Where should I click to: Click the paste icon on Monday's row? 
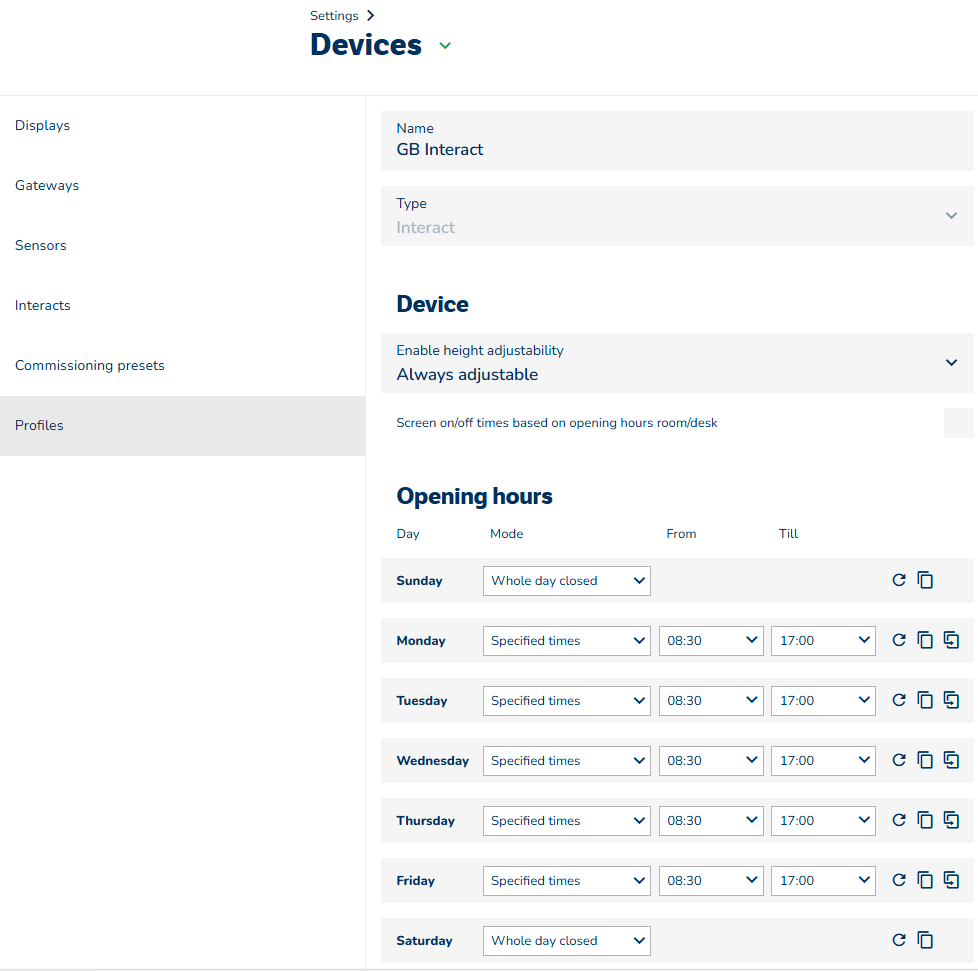[x=951, y=640]
